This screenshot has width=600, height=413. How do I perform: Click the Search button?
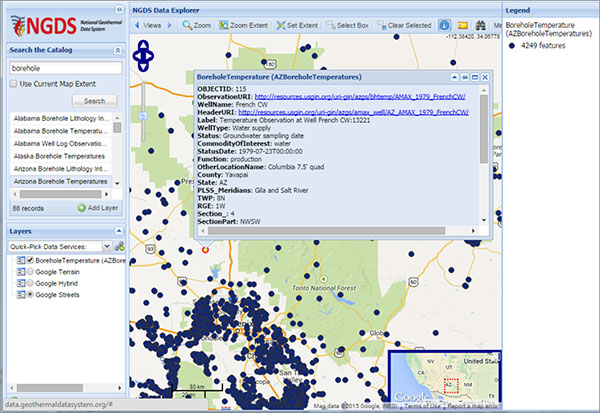click(x=94, y=101)
